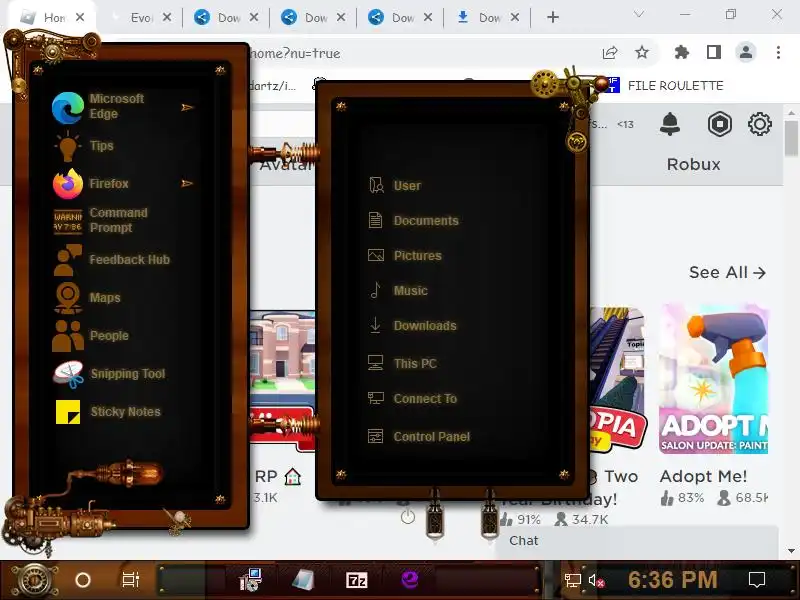Image resolution: width=800 pixels, height=600 pixels.
Task: Open the Robux hexagon icon
Action: pos(719,124)
